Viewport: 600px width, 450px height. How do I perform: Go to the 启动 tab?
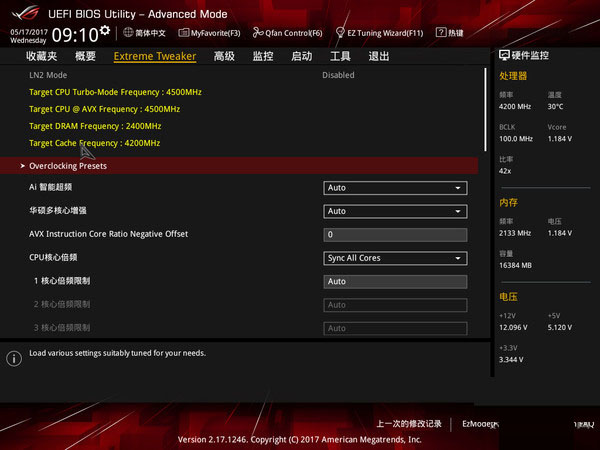click(x=302, y=56)
